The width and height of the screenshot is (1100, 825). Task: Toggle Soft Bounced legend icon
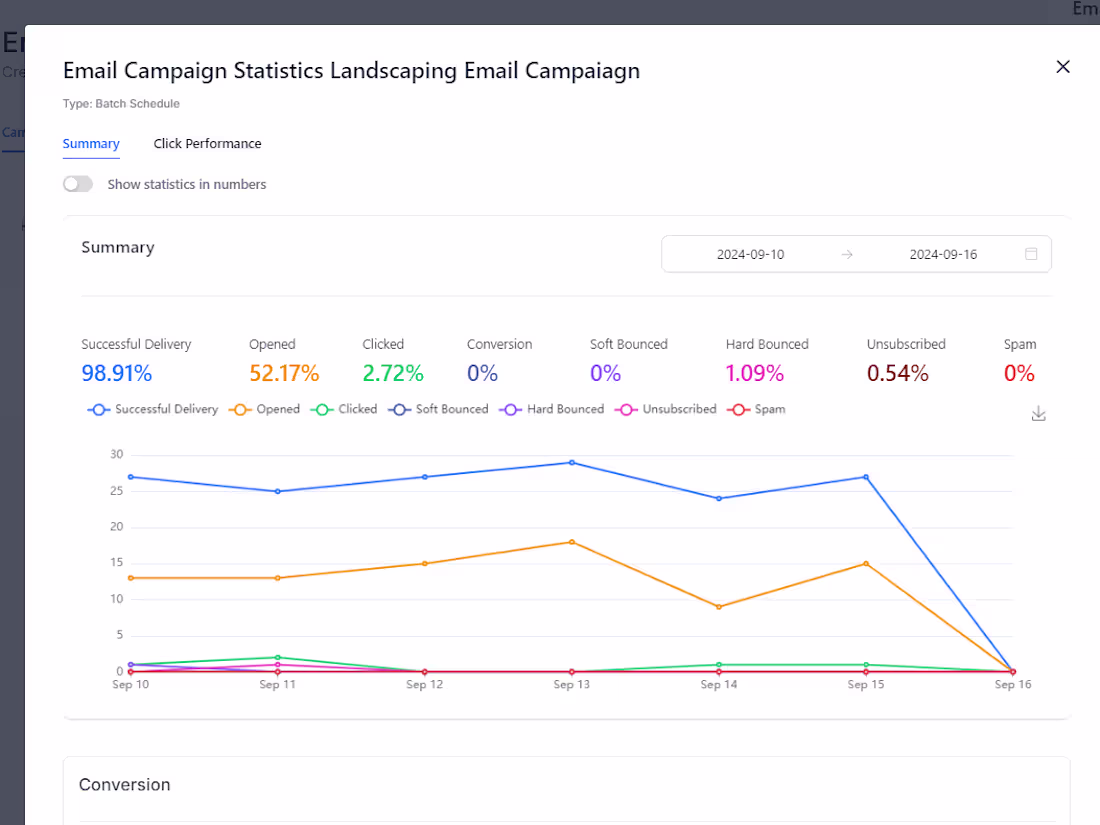[x=399, y=410]
